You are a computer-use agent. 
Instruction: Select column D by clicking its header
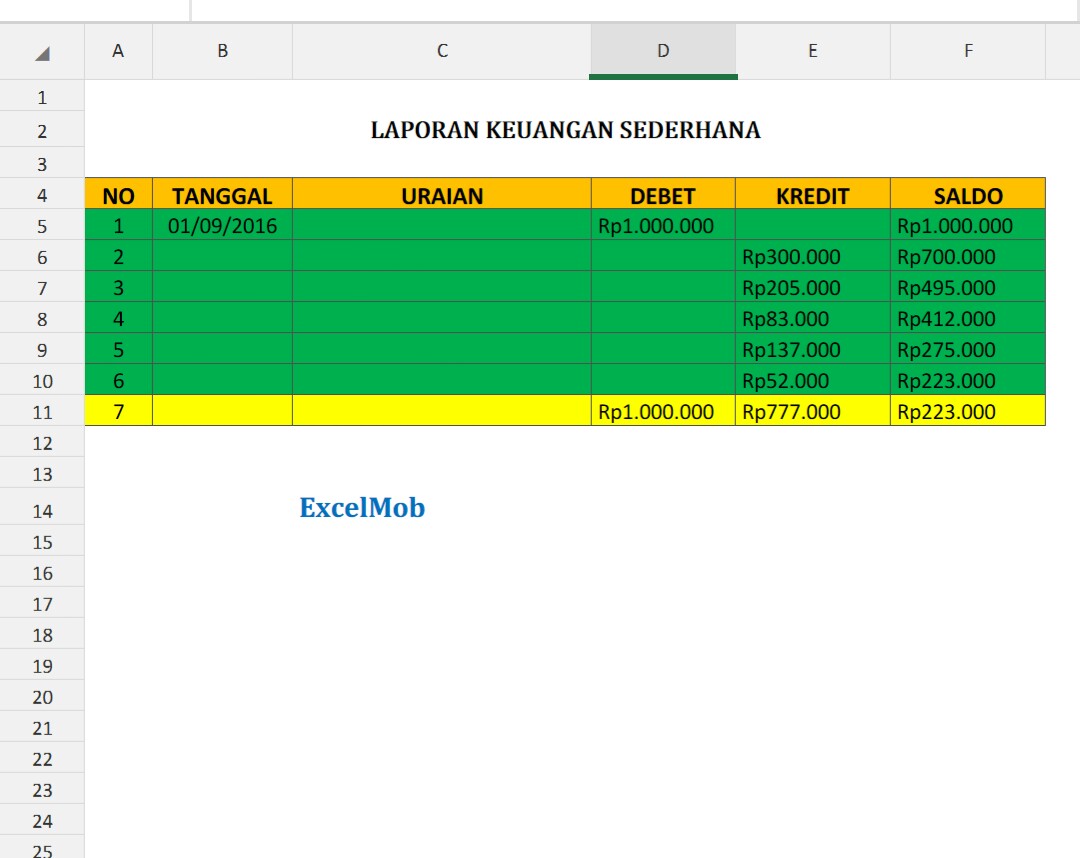(x=663, y=51)
